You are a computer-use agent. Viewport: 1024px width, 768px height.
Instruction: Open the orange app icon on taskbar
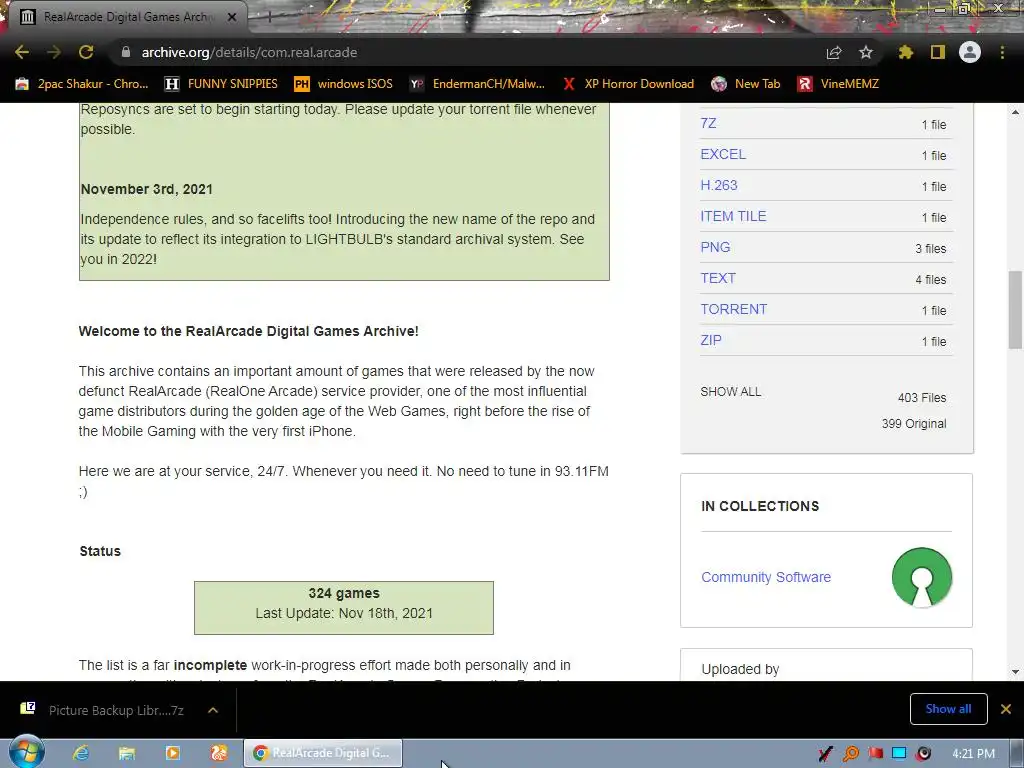(x=219, y=753)
